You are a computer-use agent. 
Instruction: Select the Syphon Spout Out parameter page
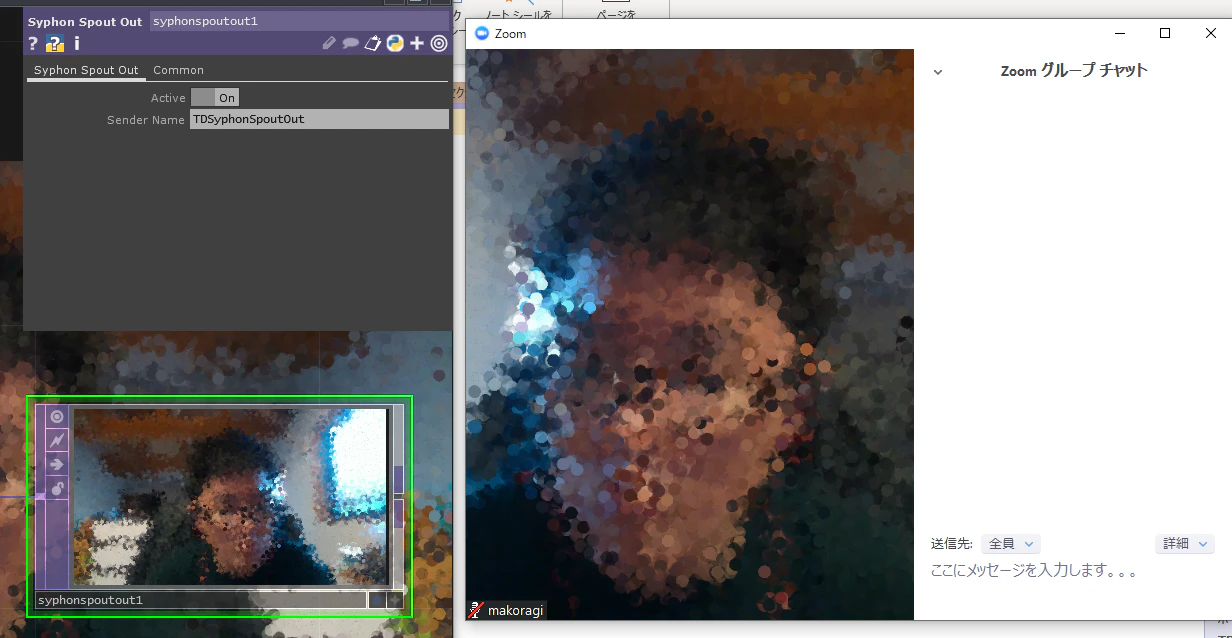click(86, 70)
